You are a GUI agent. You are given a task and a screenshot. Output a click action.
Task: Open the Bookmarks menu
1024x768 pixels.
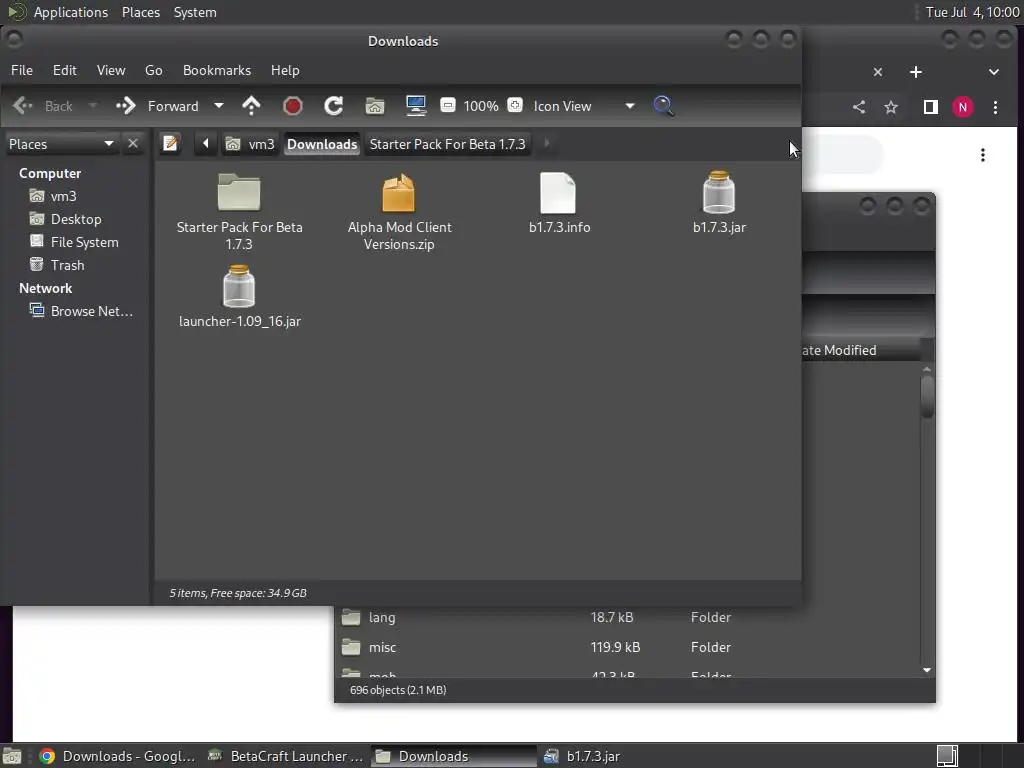click(x=217, y=70)
